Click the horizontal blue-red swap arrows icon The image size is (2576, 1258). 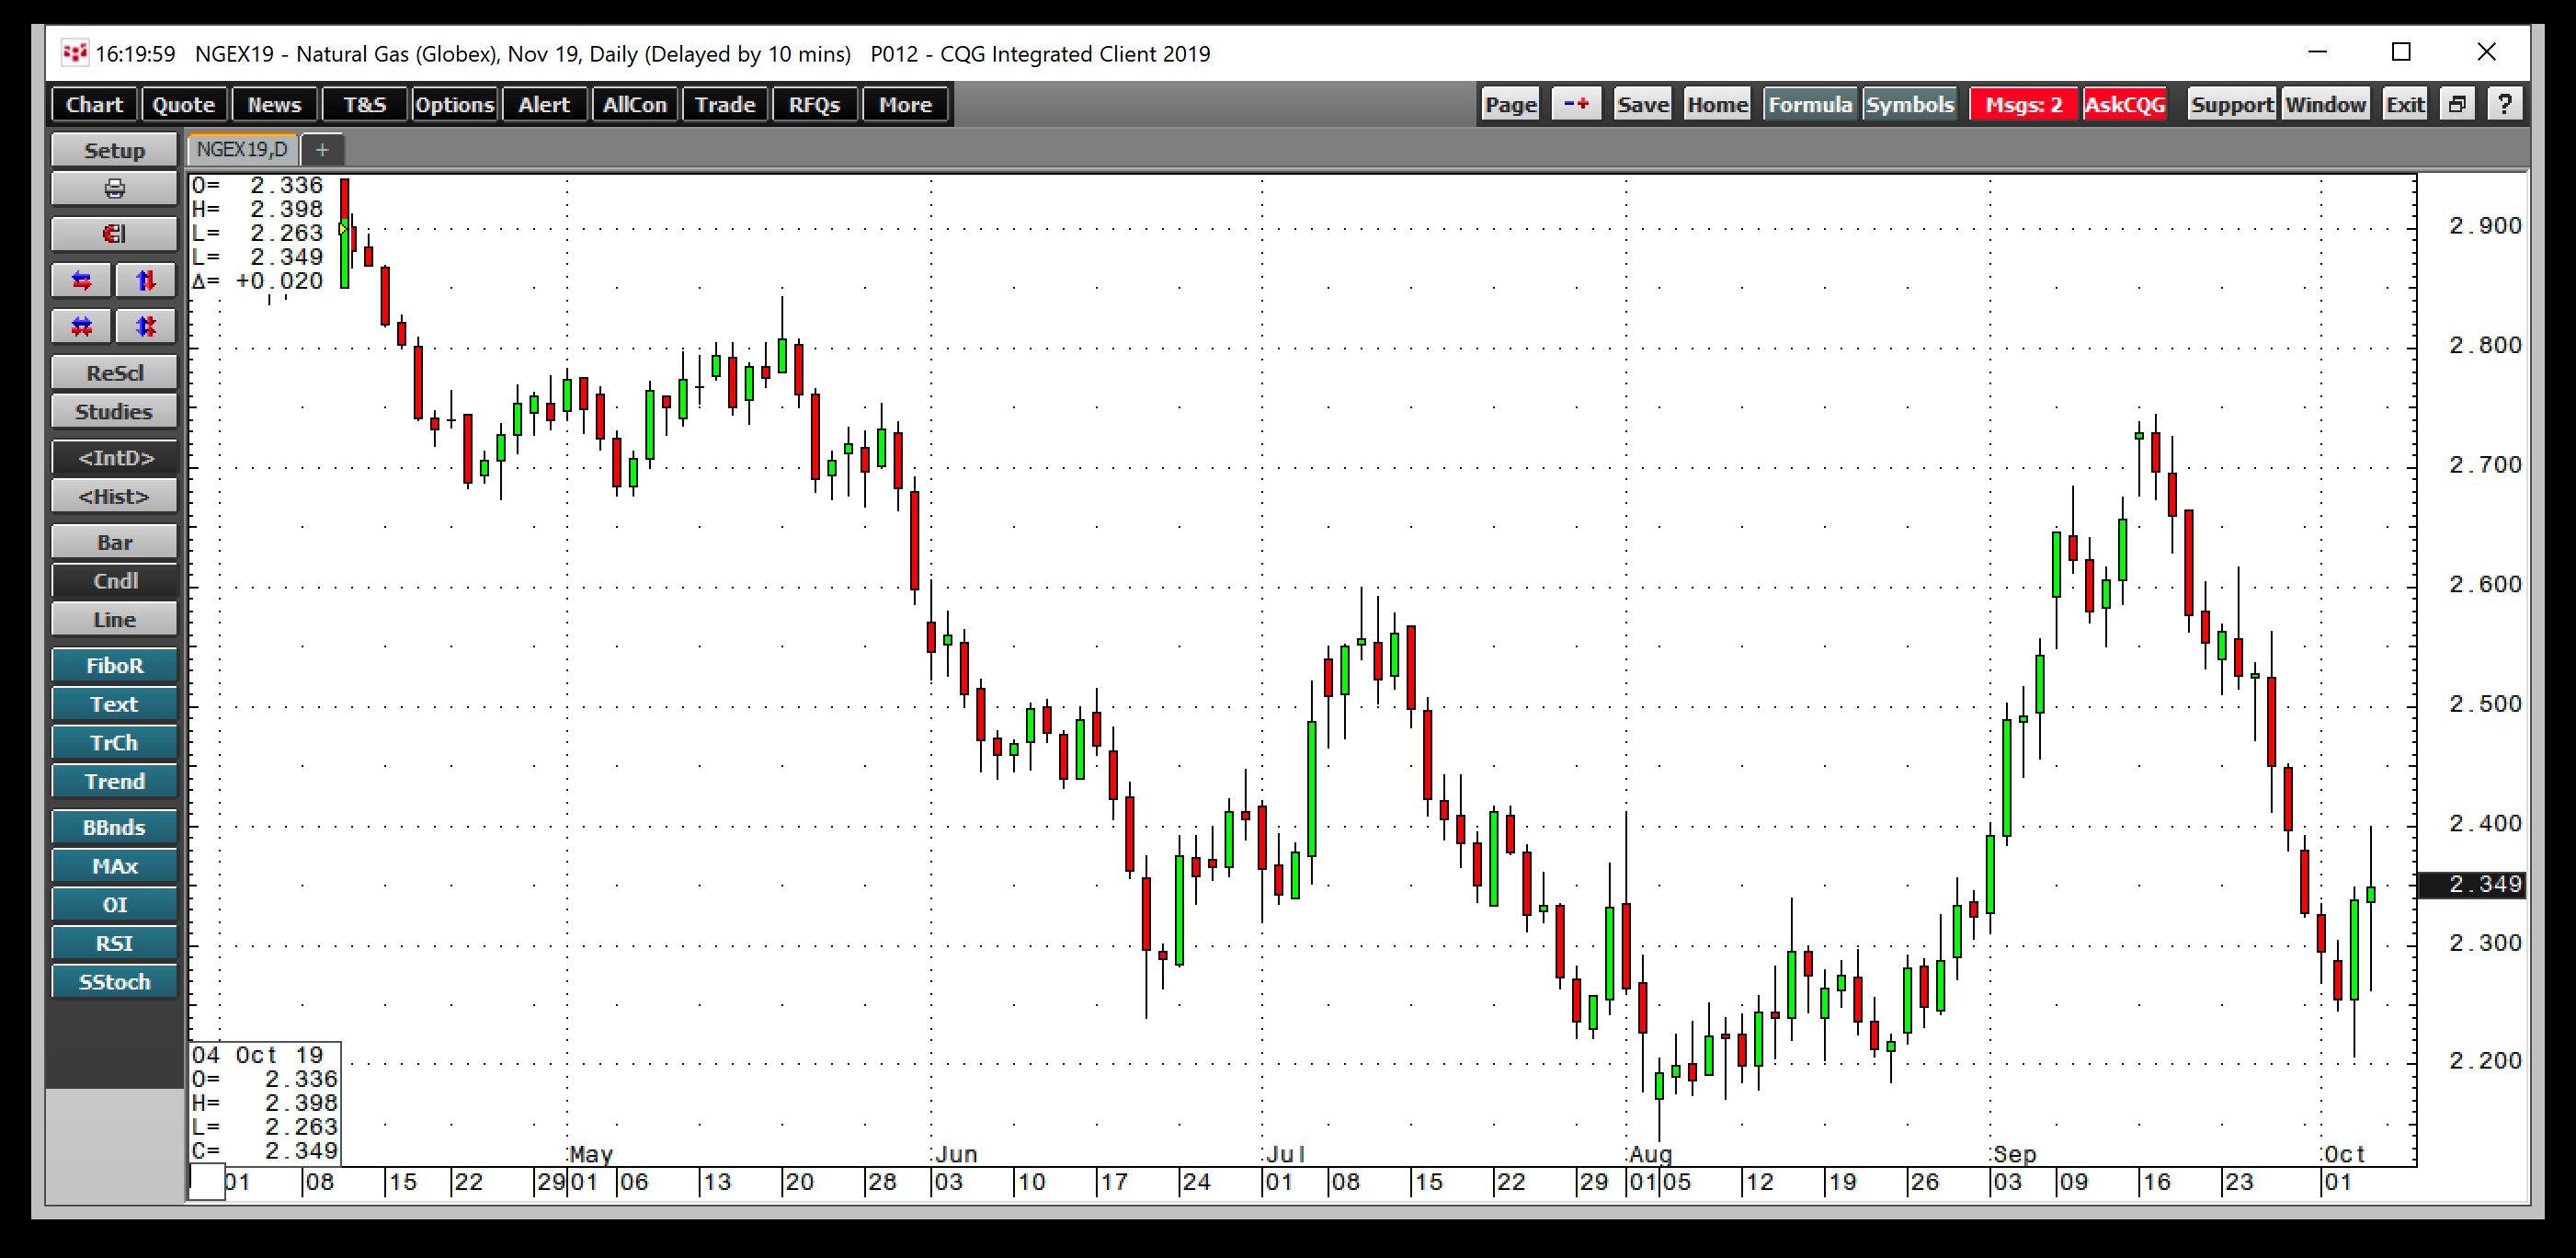click(x=82, y=280)
